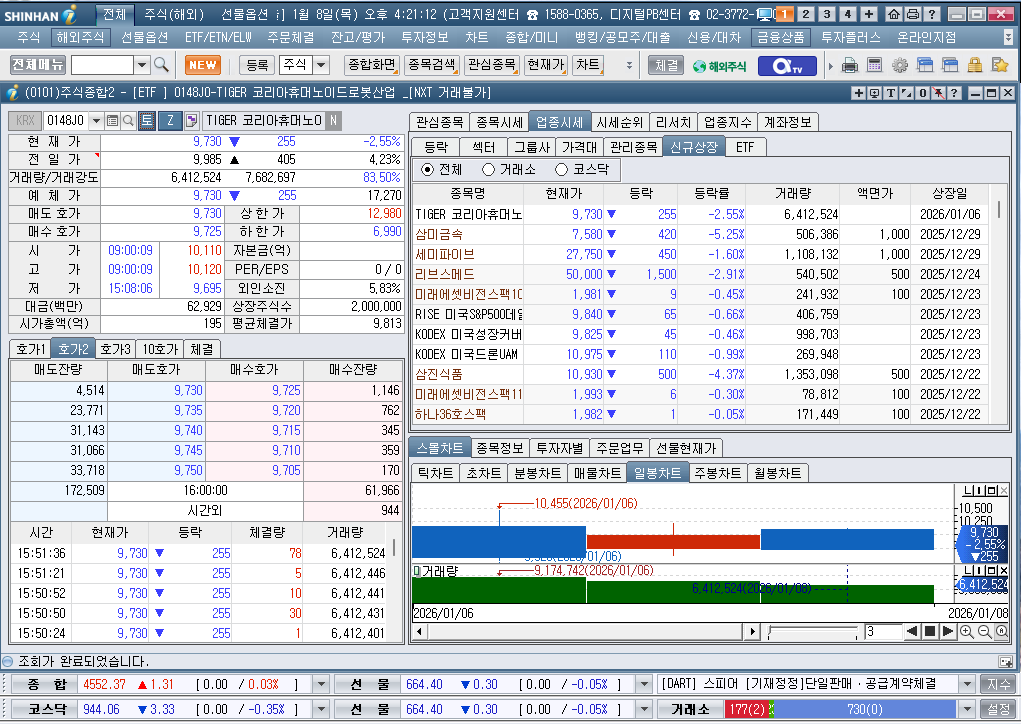Switch to virtual screen 4
1021x724 pixels.
(x=848, y=14)
